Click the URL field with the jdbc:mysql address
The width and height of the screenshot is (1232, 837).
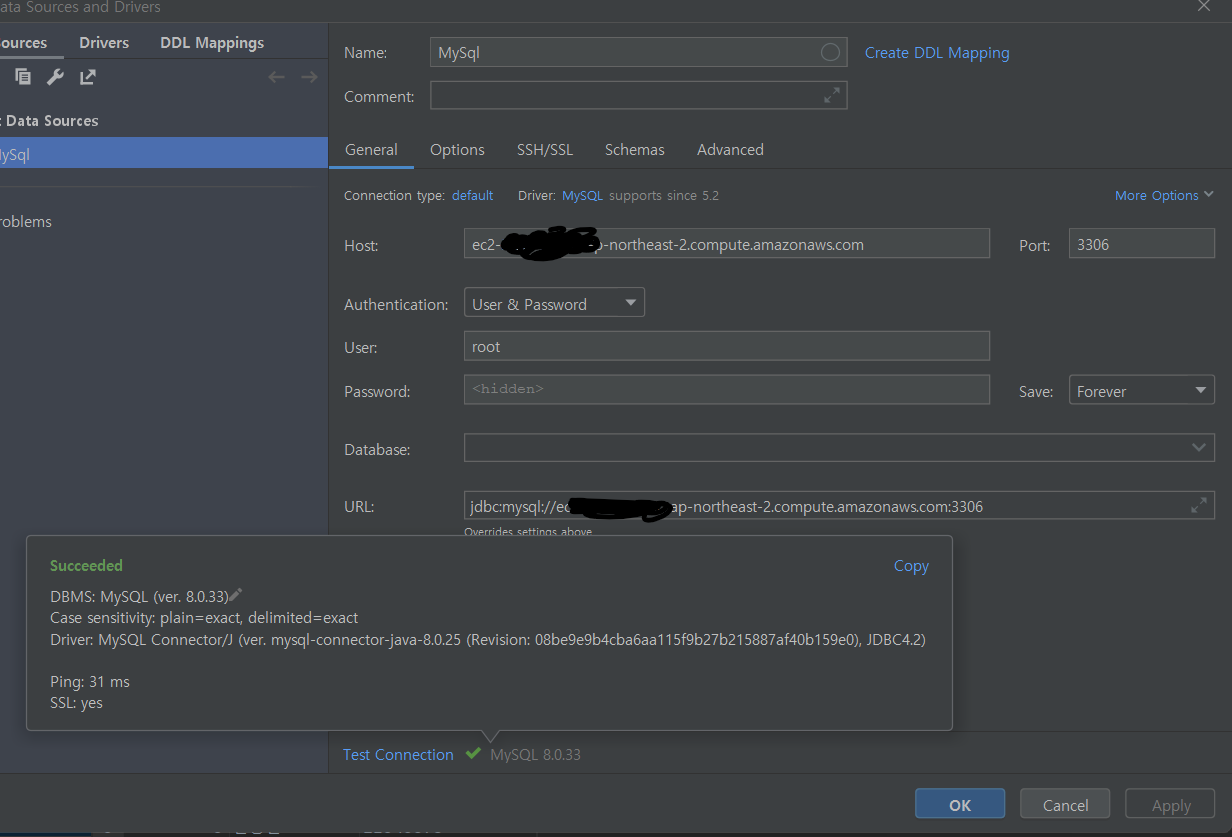pos(839,506)
